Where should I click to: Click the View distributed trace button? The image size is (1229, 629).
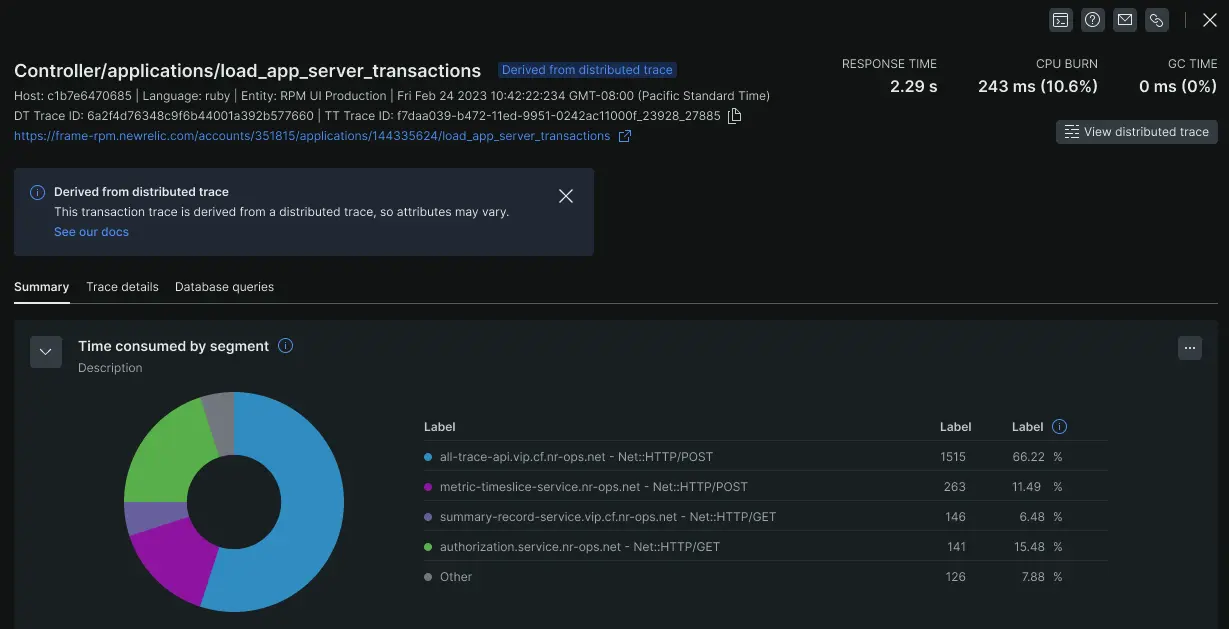point(1136,132)
